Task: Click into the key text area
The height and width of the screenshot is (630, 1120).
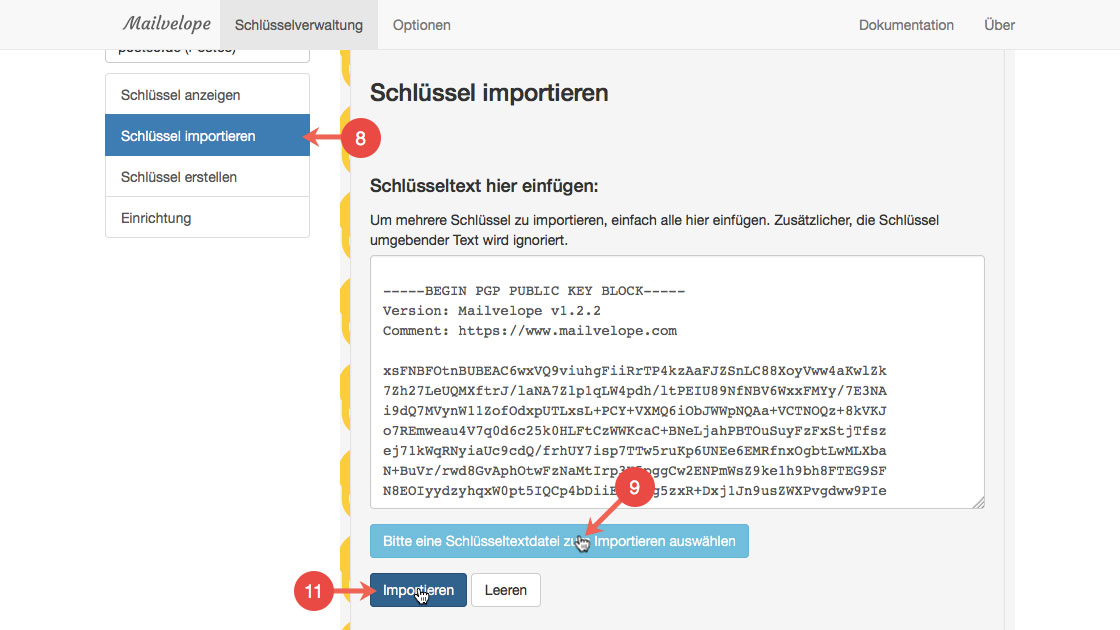Action: (x=677, y=382)
